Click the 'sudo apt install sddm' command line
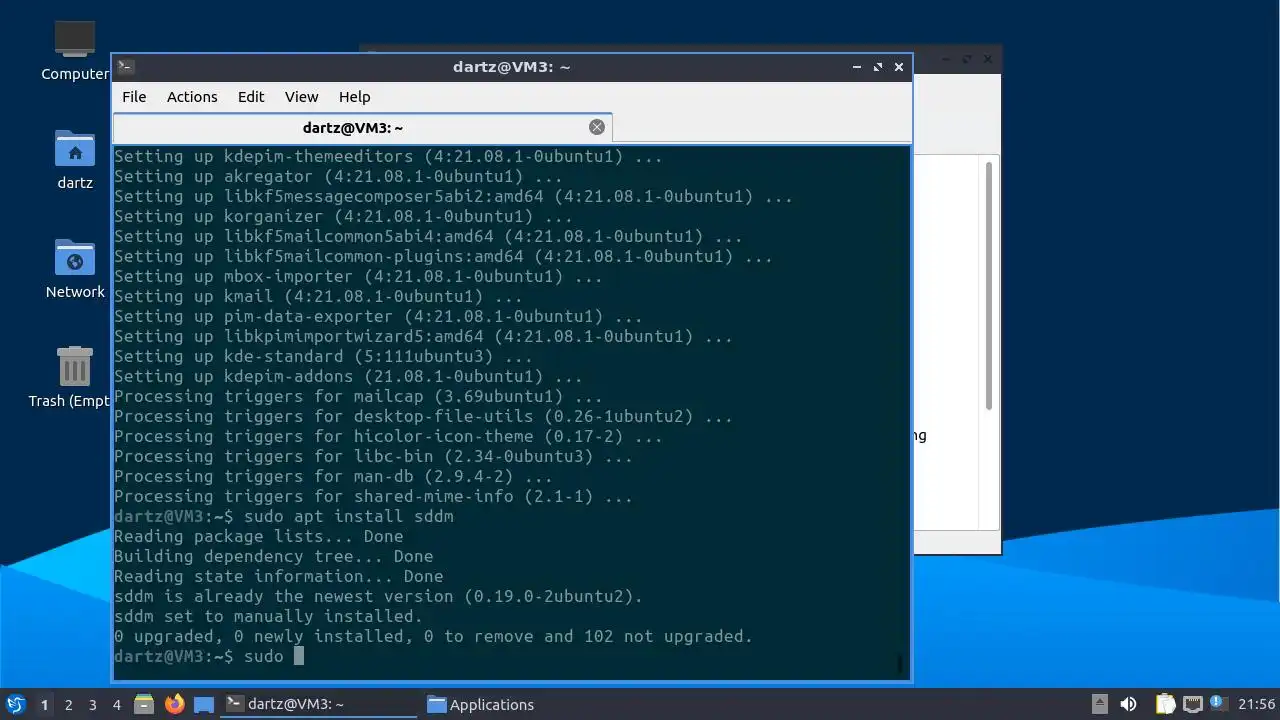Screen dimensions: 1280x720 [284, 516]
